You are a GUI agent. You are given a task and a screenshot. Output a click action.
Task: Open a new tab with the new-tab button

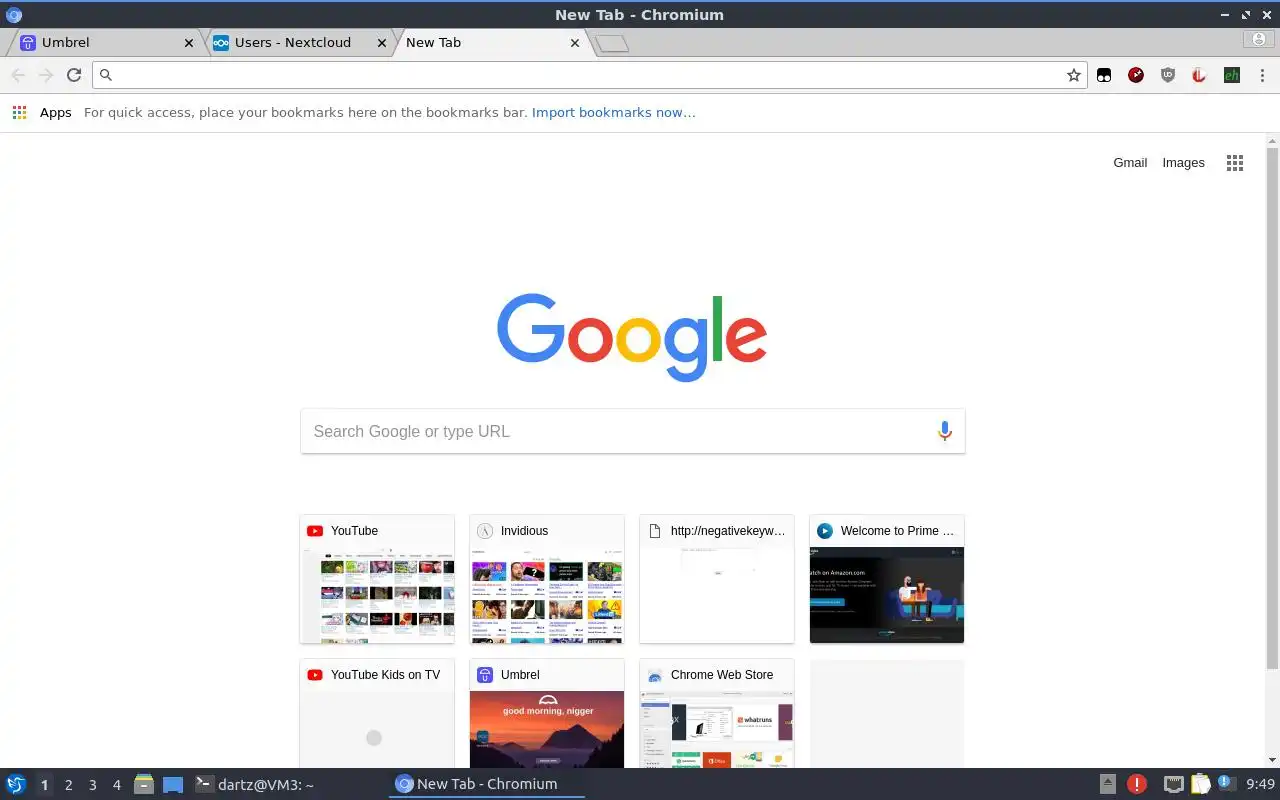(x=611, y=43)
